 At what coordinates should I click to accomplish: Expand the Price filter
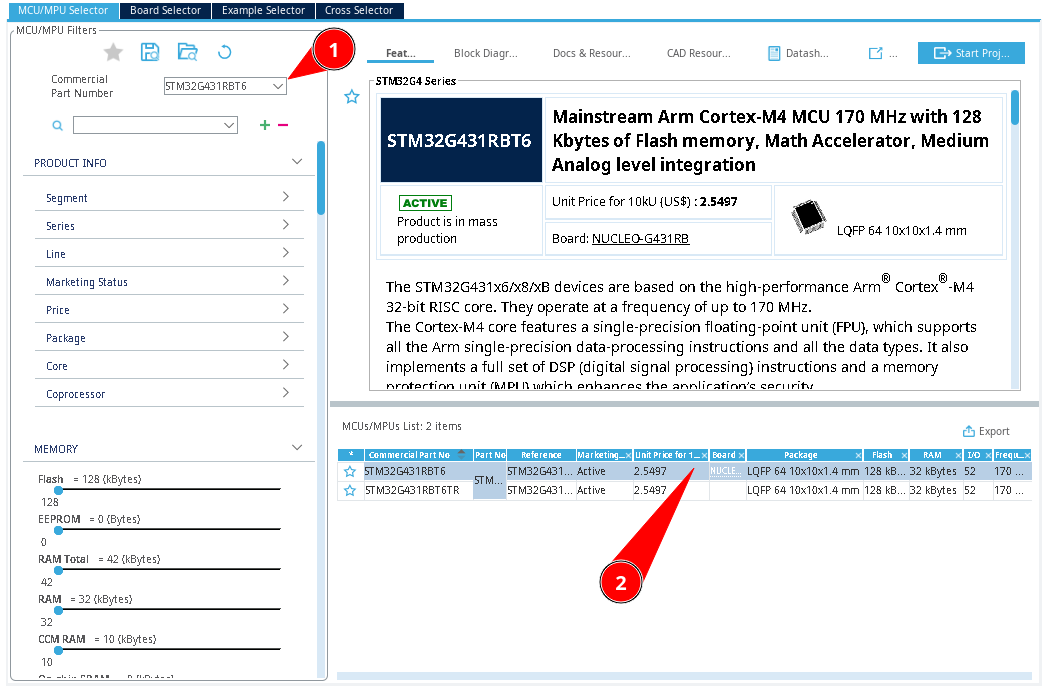coord(286,309)
